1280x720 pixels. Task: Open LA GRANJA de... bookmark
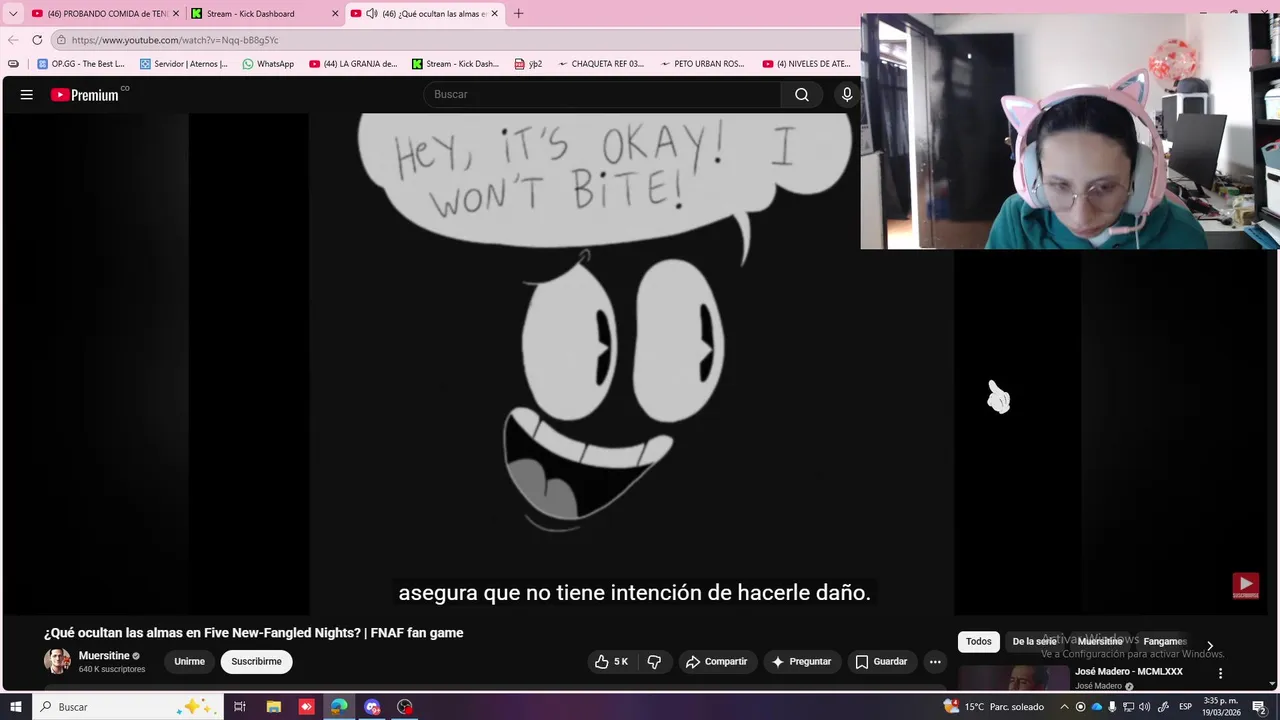(353, 64)
